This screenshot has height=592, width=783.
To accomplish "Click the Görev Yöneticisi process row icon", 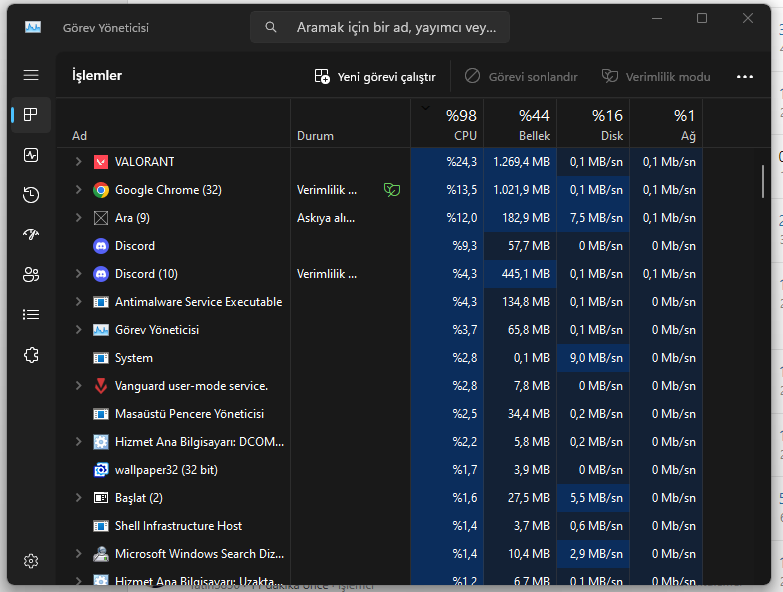I will [x=101, y=330].
